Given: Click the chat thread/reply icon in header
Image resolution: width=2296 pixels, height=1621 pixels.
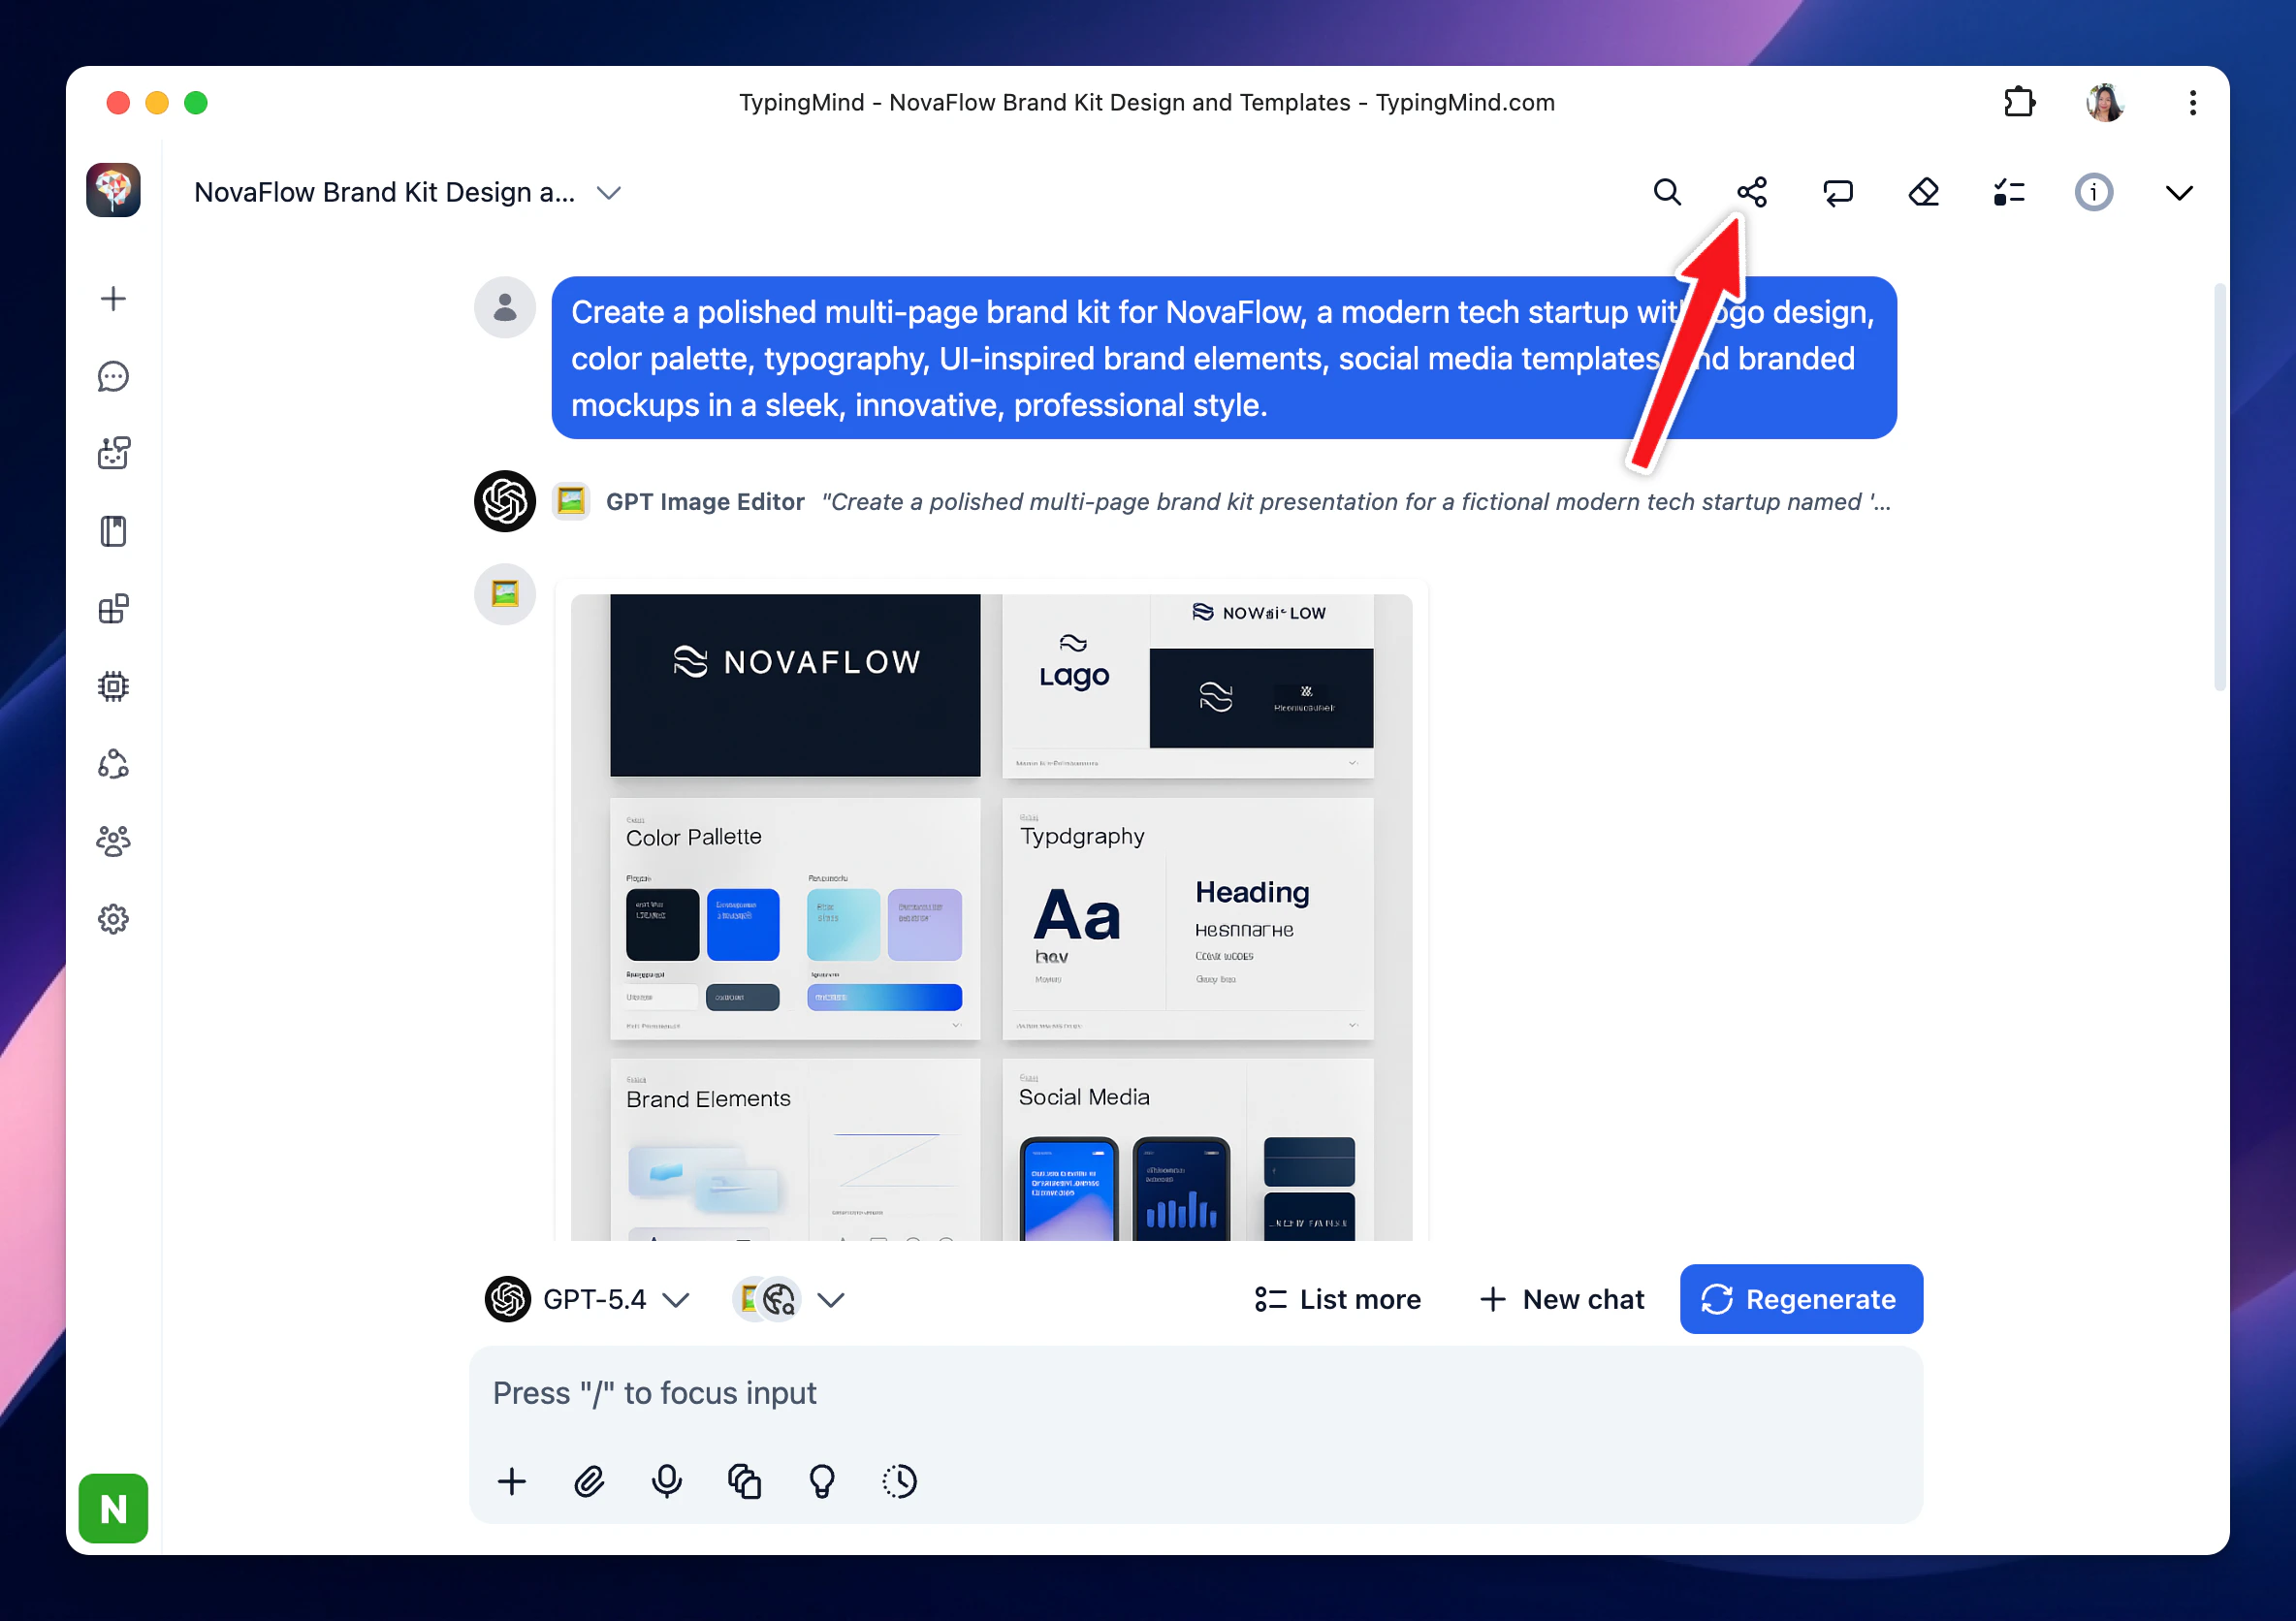Looking at the screenshot, I should tap(1837, 192).
